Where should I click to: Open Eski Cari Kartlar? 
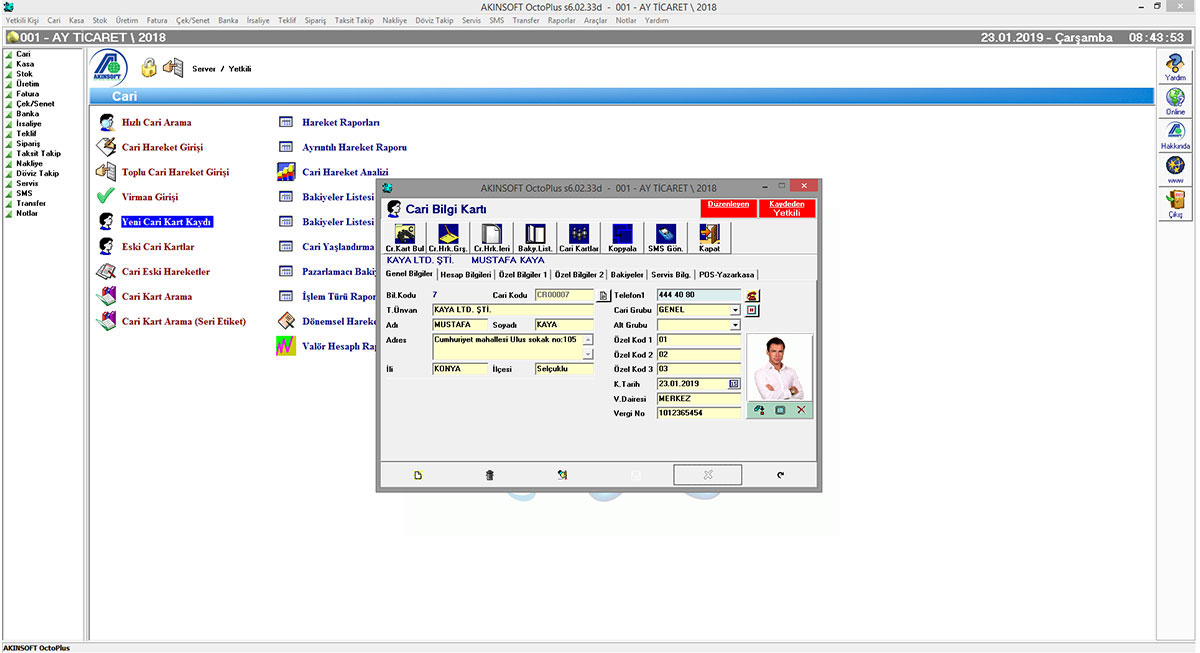point(158,247)
